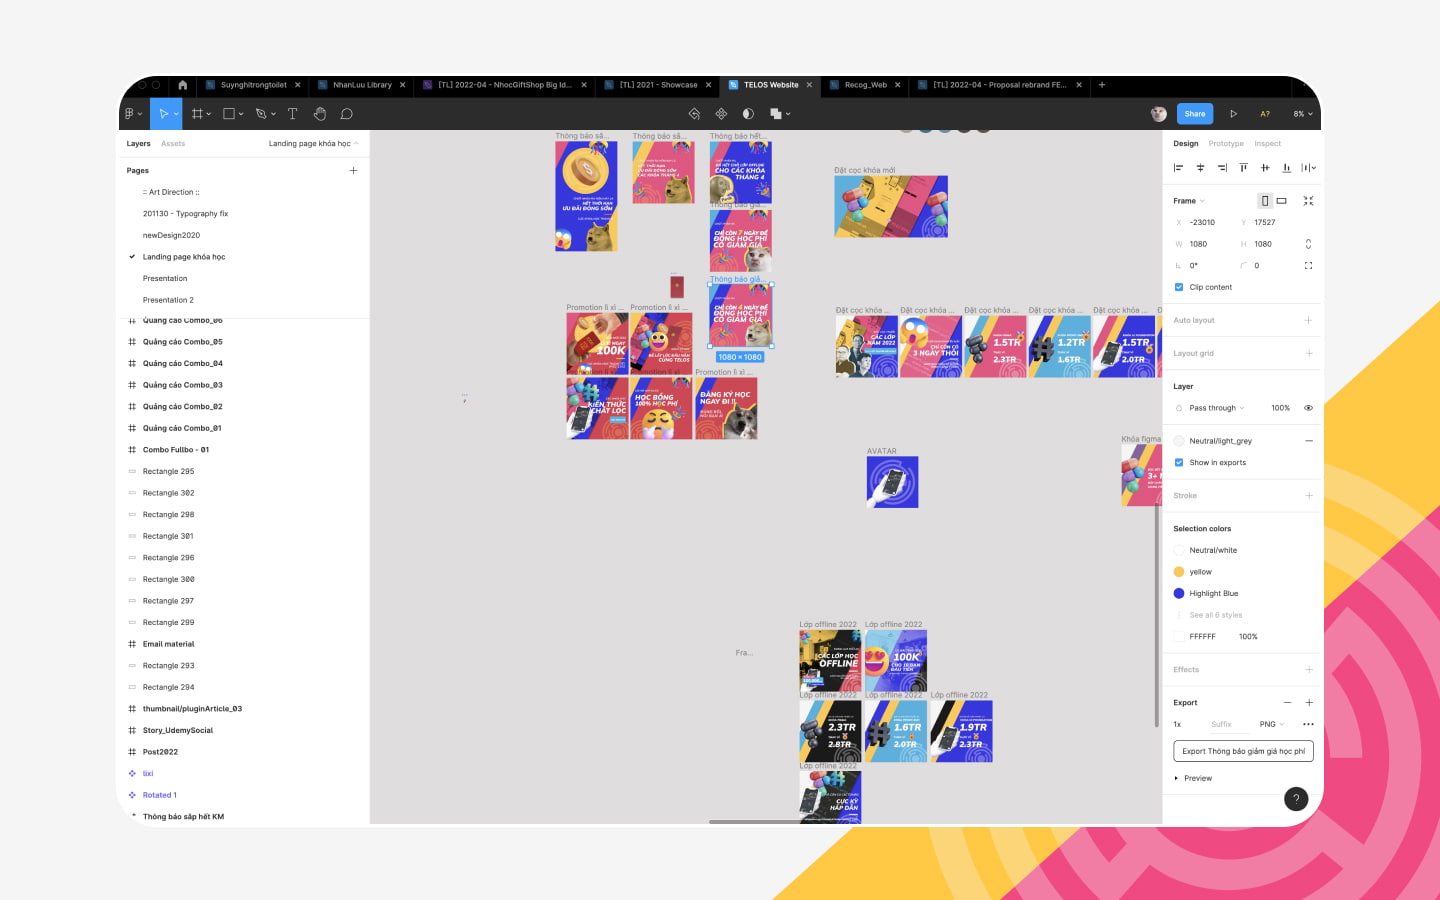Select the Text tool
Viewport: 1440px width, 900px height.
pyautogui.click(x=293, y=114)
